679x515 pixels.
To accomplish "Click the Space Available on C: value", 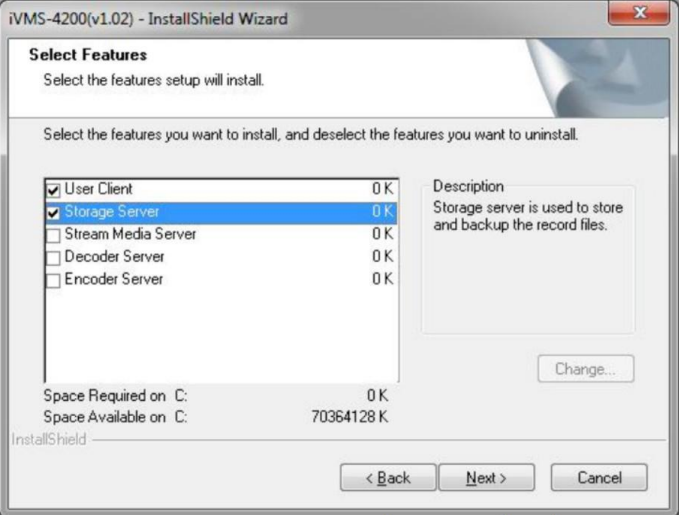I will [x=350, y=417].
